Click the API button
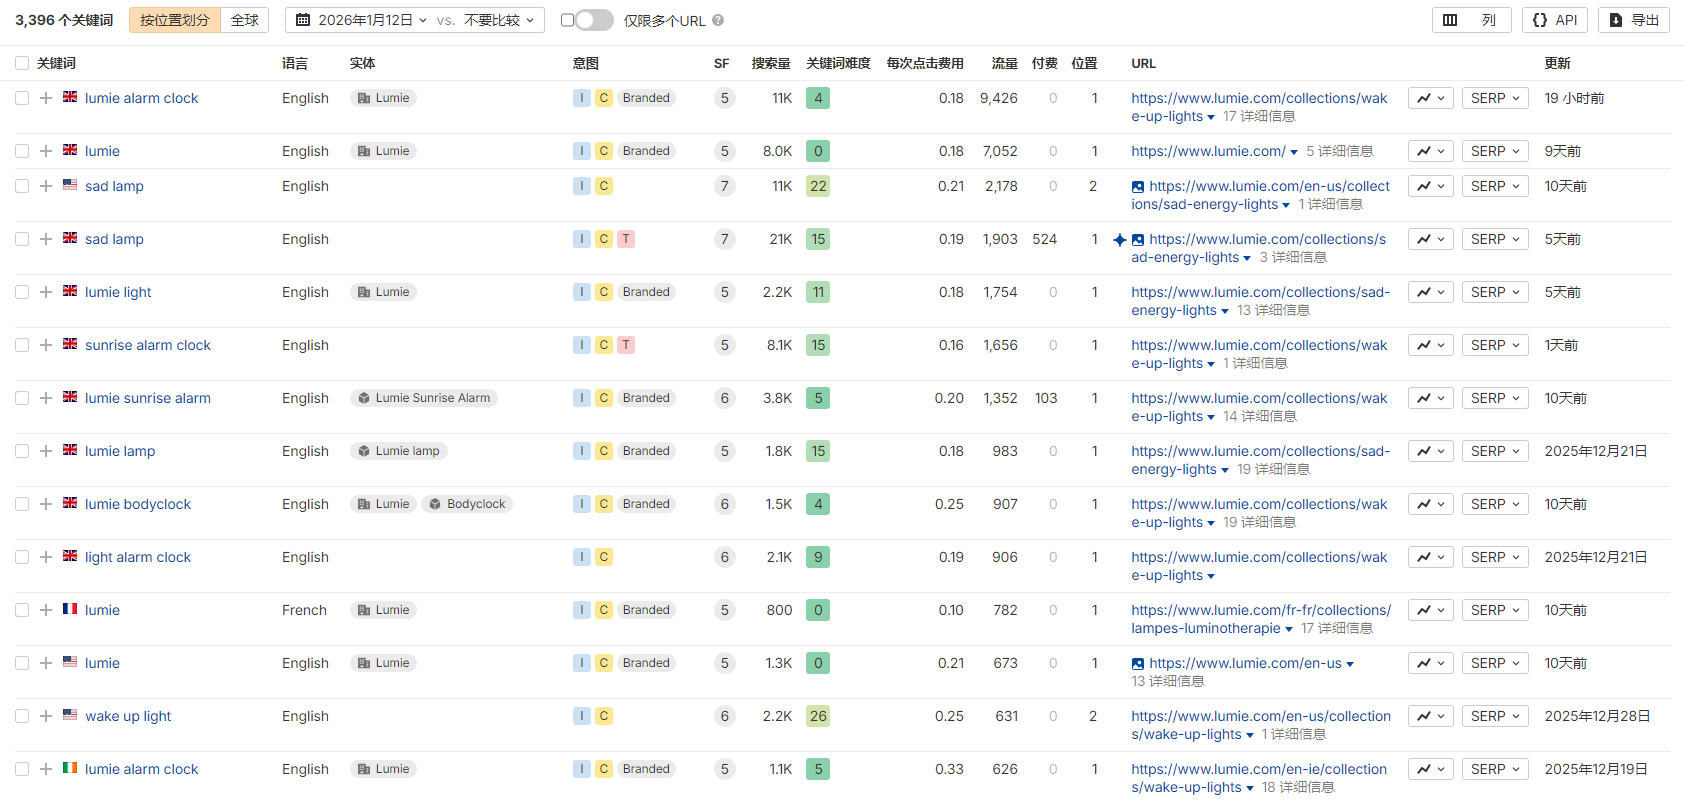 pos(1555,20)
